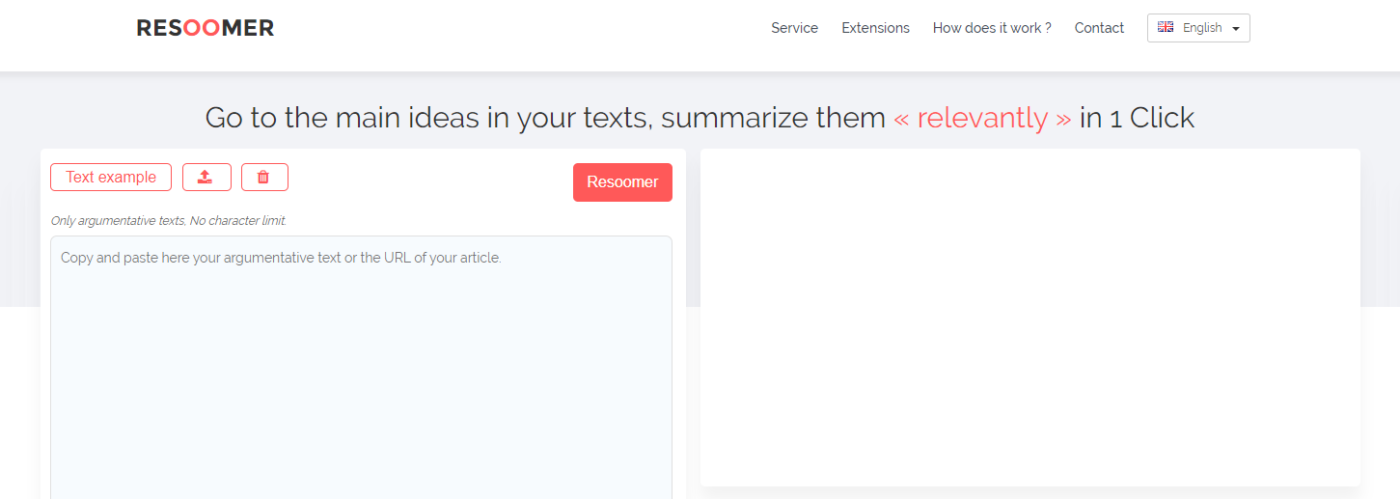Click the trash icon to clear text
This screenshot has height=499, width=1400.
264,177
